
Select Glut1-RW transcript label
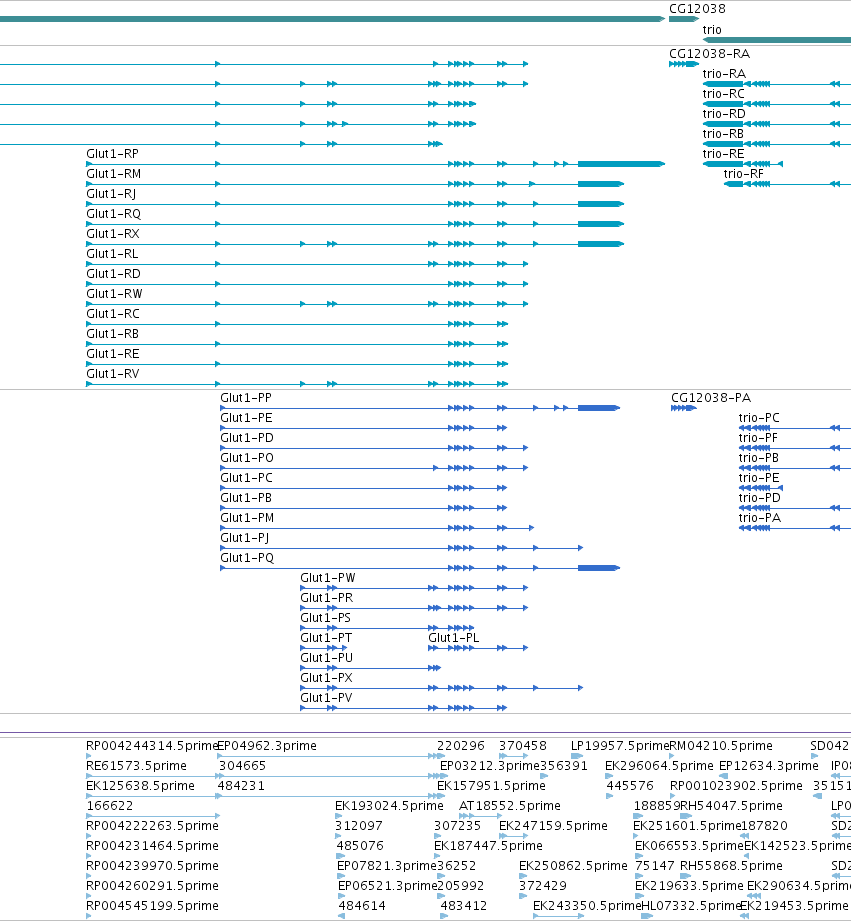click(x=114, y=293)
